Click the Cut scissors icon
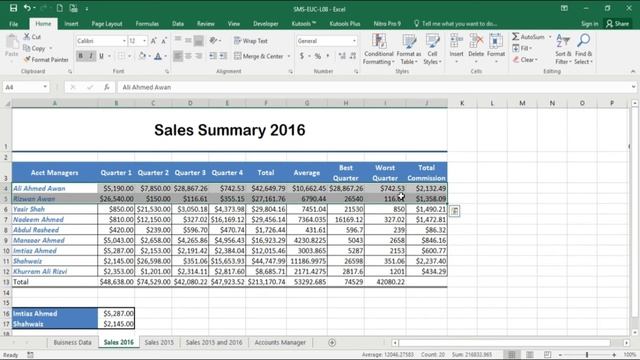 27,37
